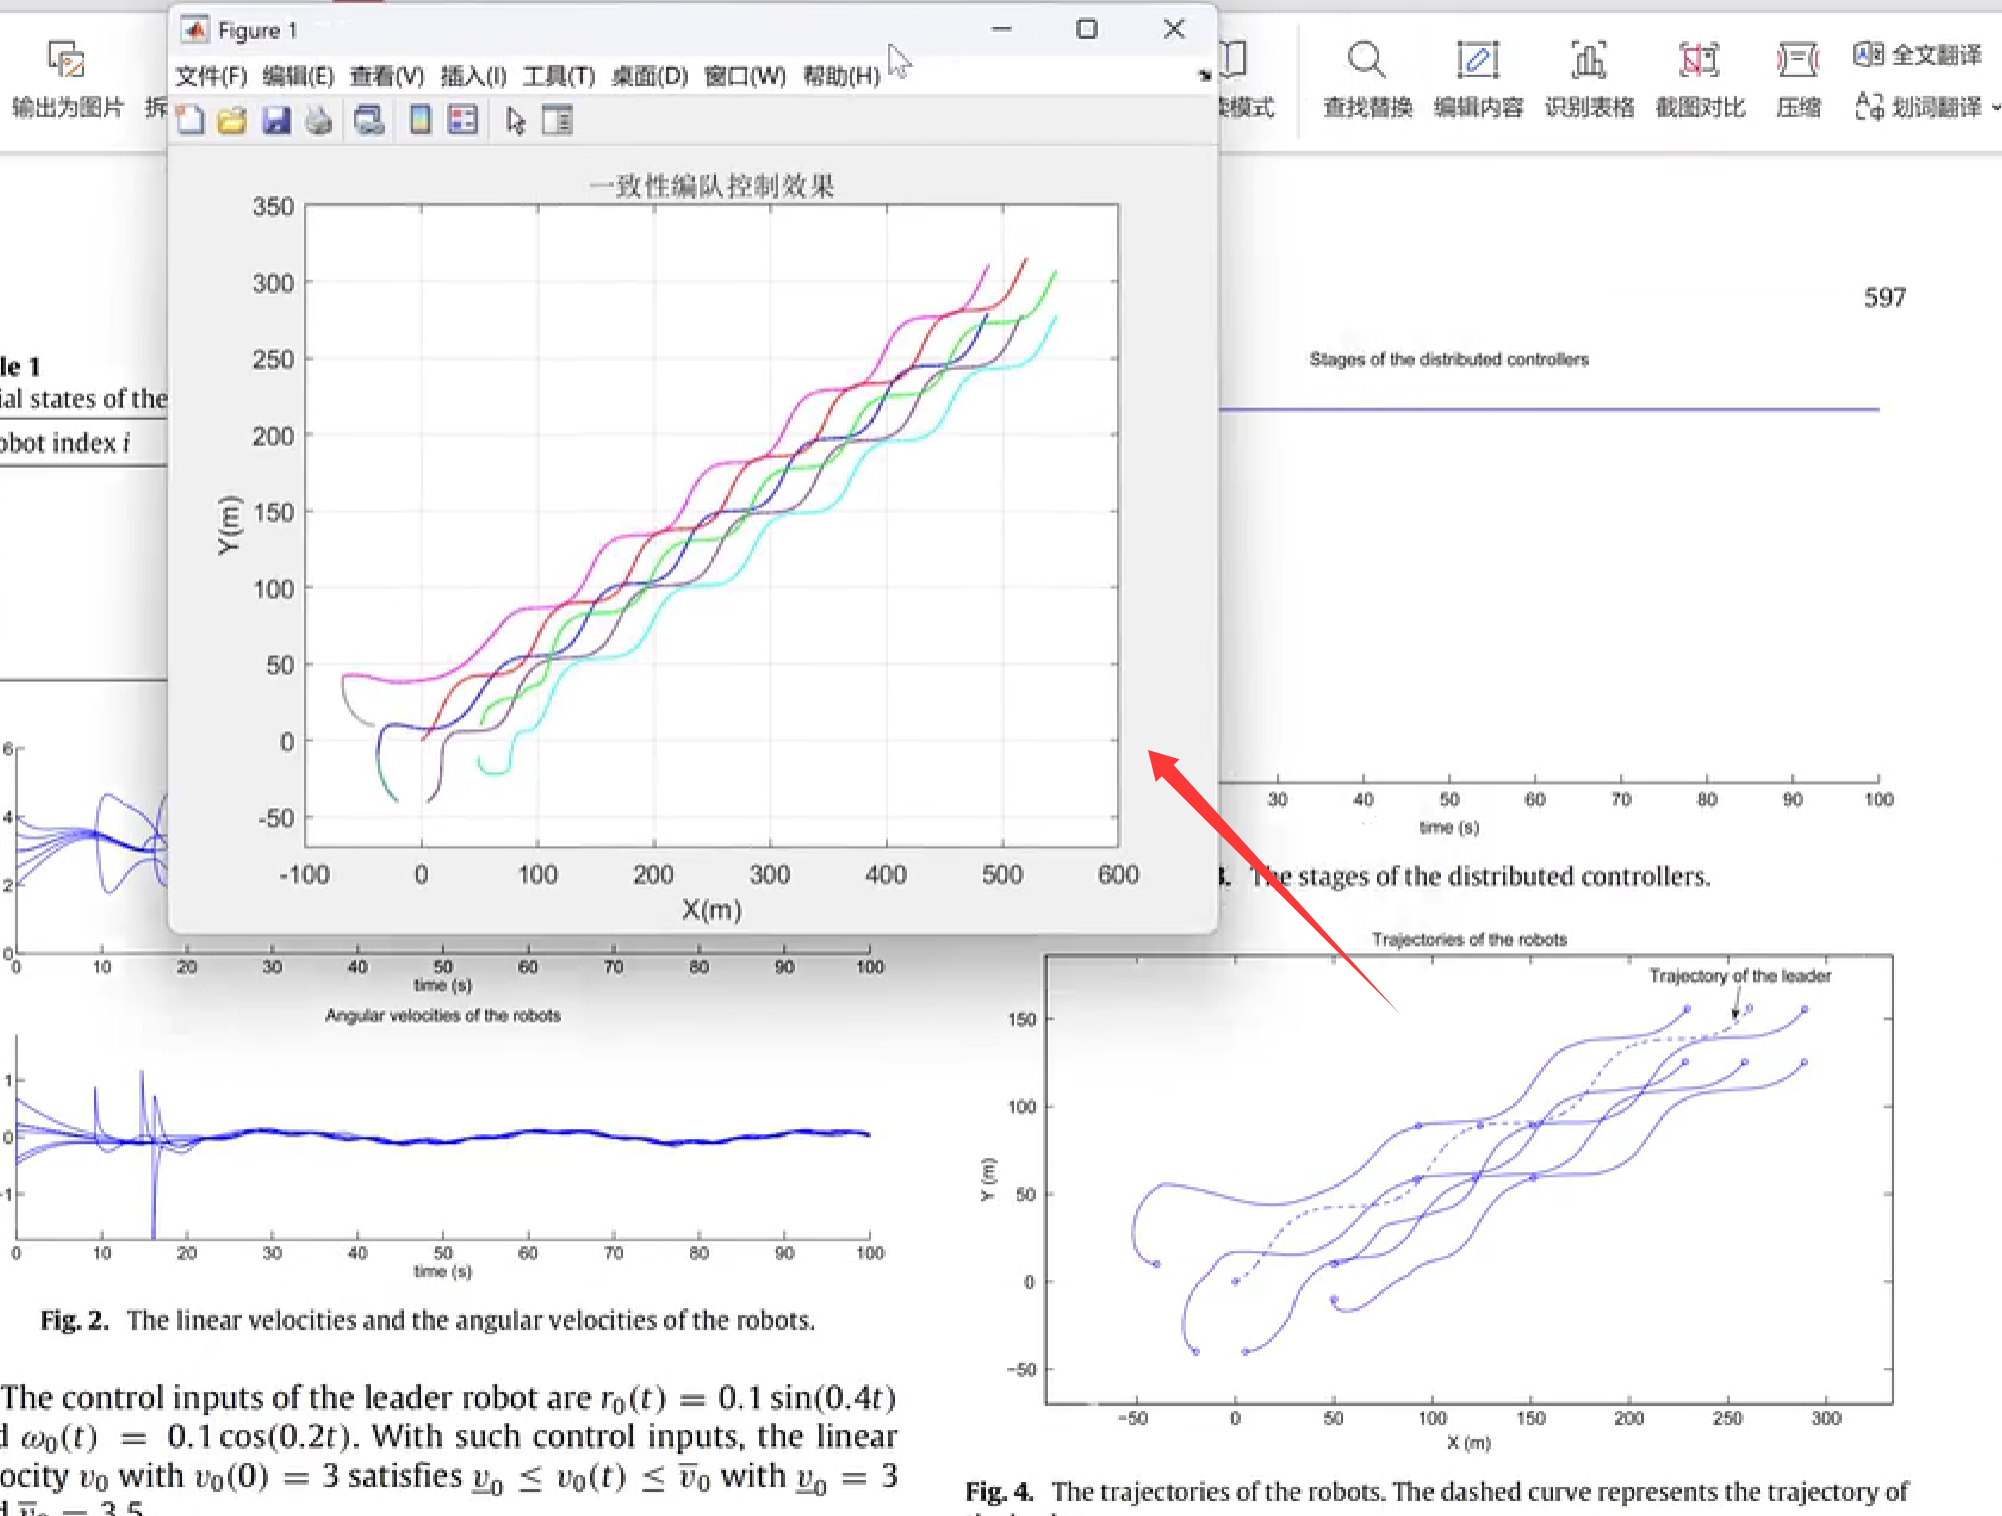Click 查找替换 magnifier icon
The image size is (2002, 1516).
tap(1366, 61)
